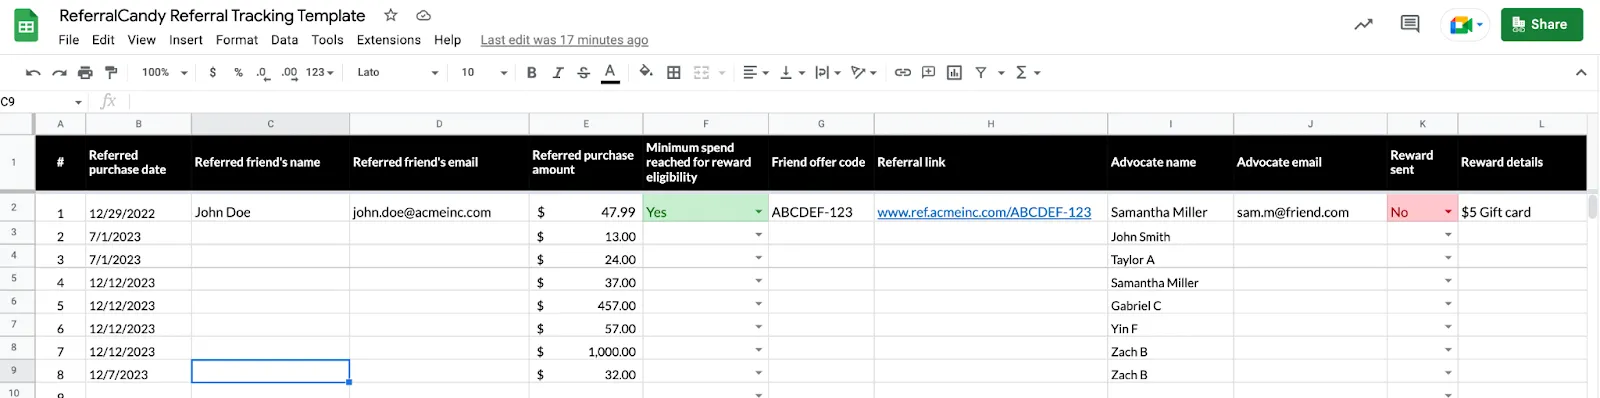Open the Data menu
Viewport: 1600px width, 398px height.
pos(284,40)
